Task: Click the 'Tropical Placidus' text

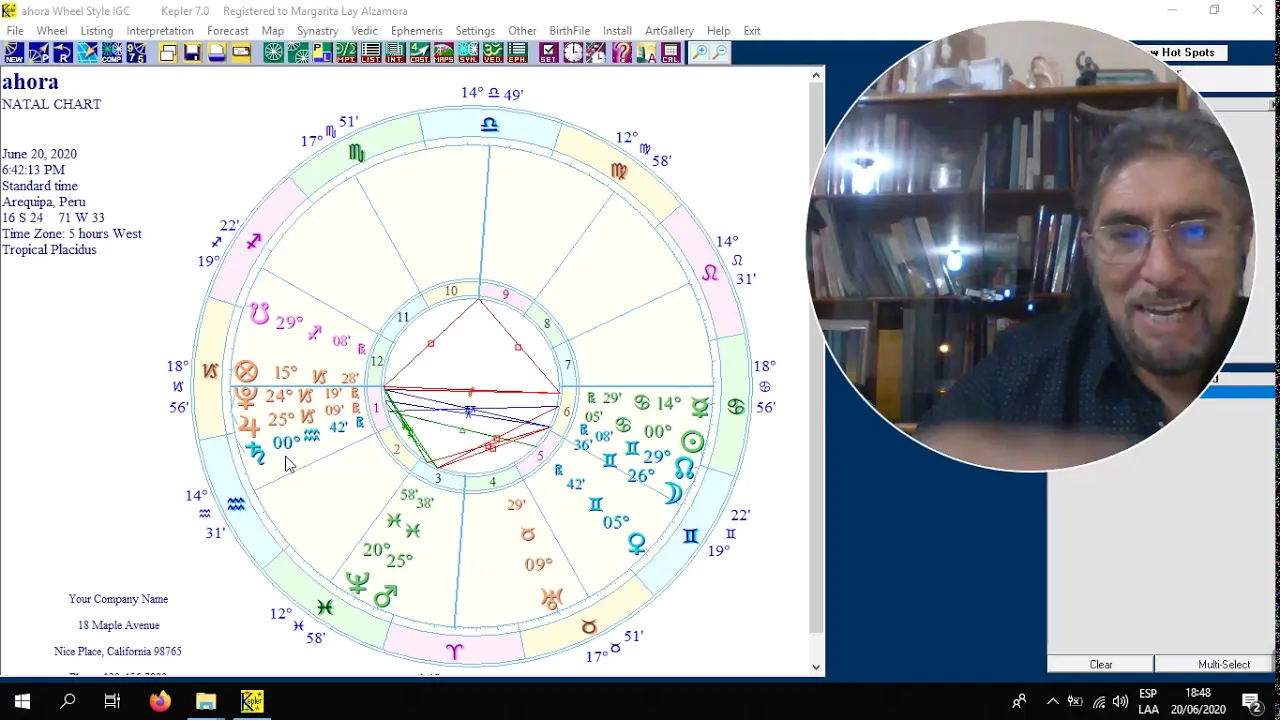Action: coord(49,250)
